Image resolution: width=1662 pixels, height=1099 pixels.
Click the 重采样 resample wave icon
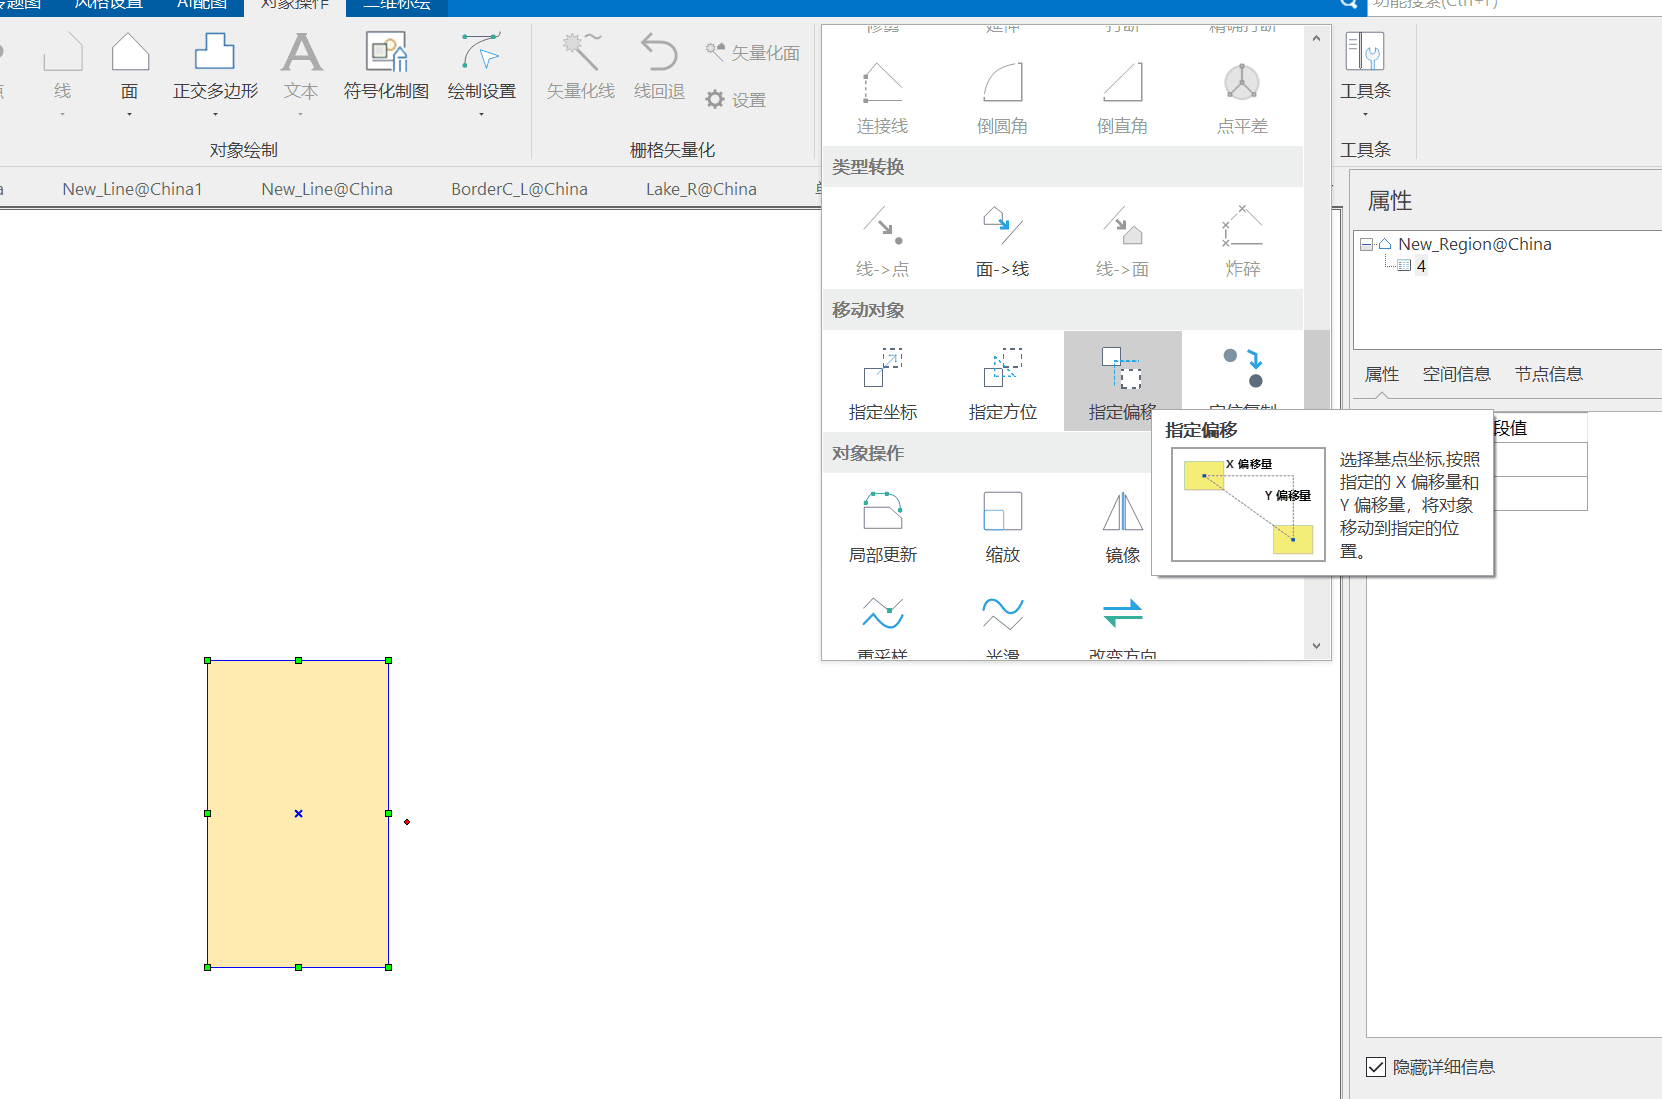coord(882,613)
